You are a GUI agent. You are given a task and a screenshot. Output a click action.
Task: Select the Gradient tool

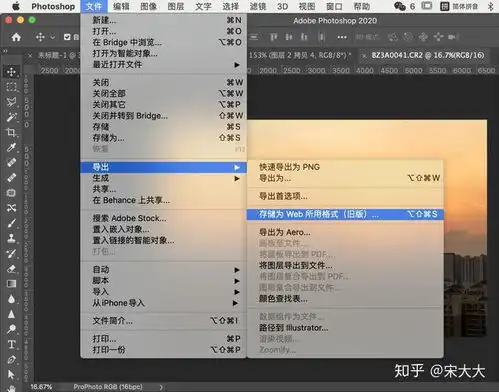[x=11, y=284]
